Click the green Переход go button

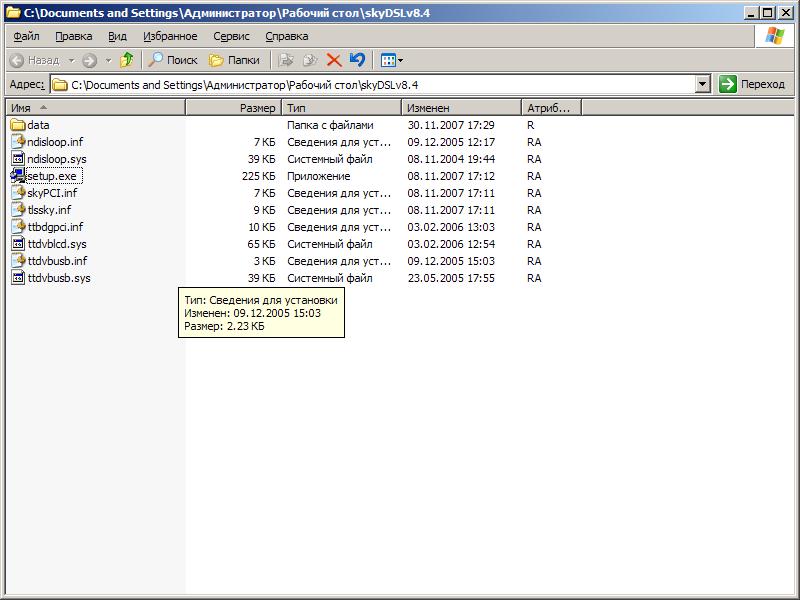(752, 84)
